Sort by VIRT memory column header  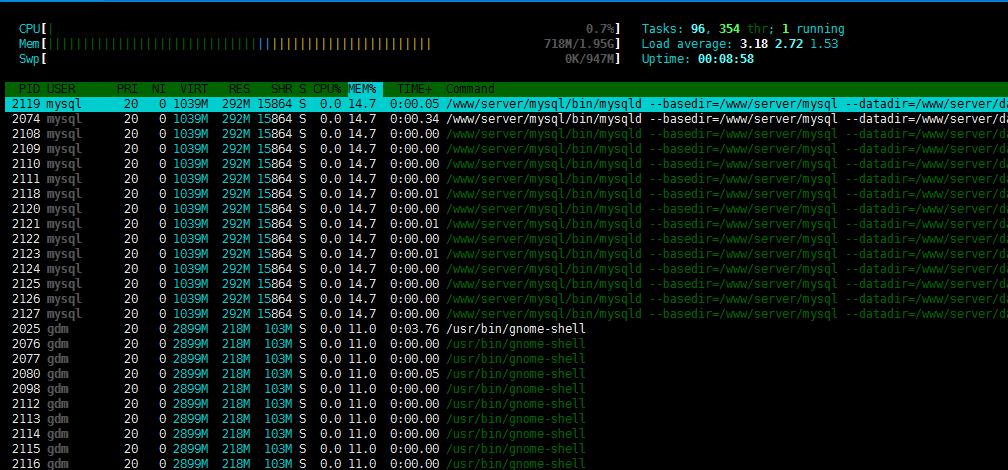tap(194, 89)
